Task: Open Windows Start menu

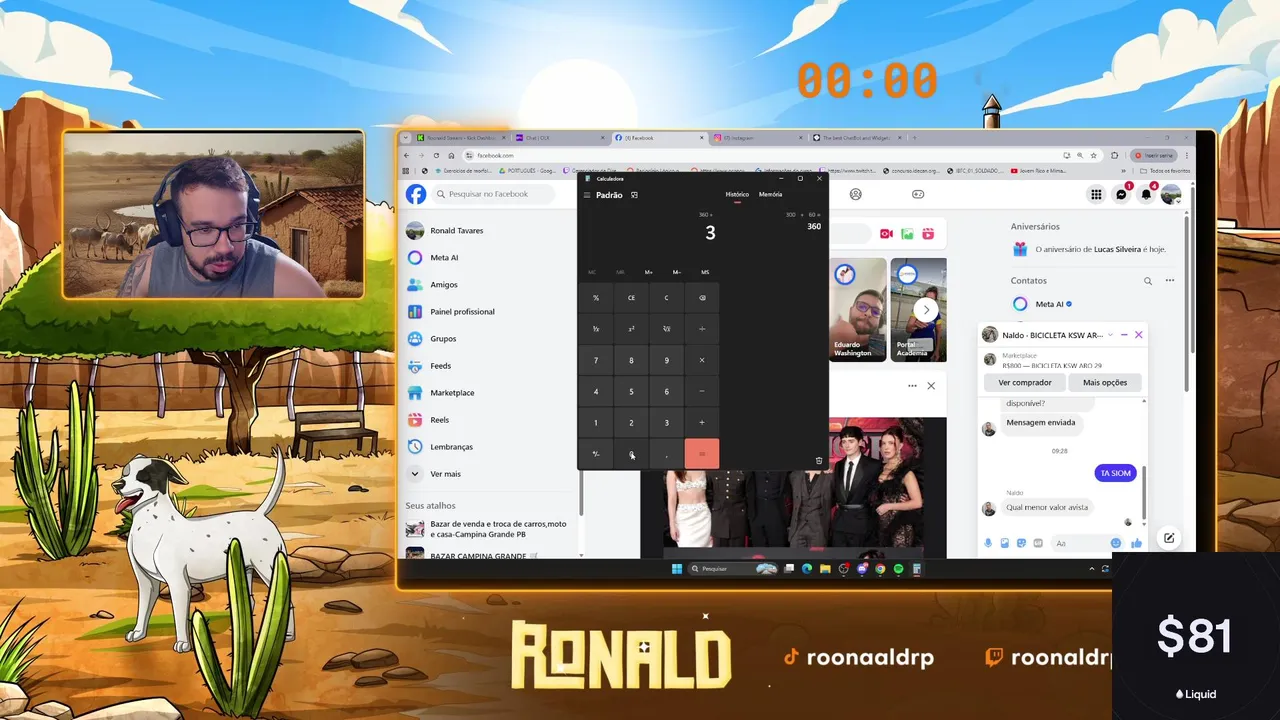Action: [677, 569]
